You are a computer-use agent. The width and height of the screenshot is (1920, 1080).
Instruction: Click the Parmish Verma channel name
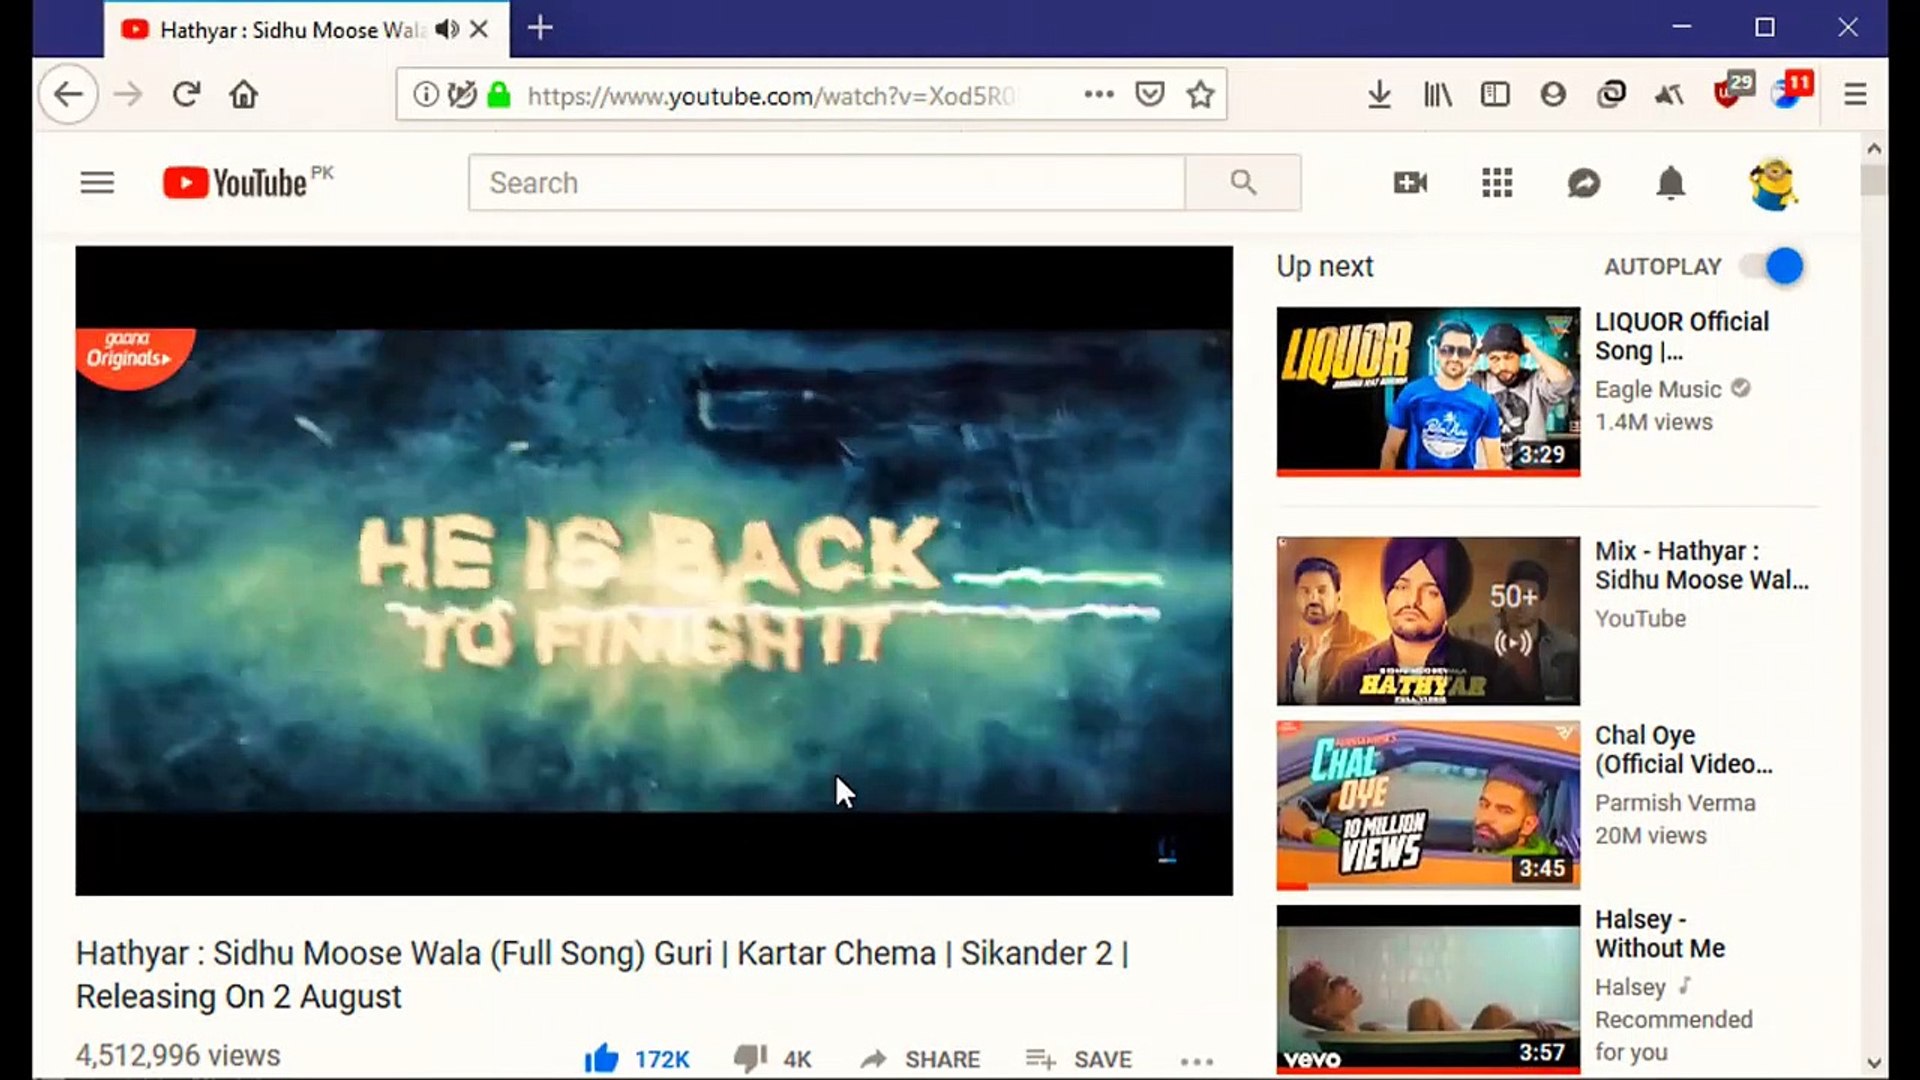tap(1675, 803)
